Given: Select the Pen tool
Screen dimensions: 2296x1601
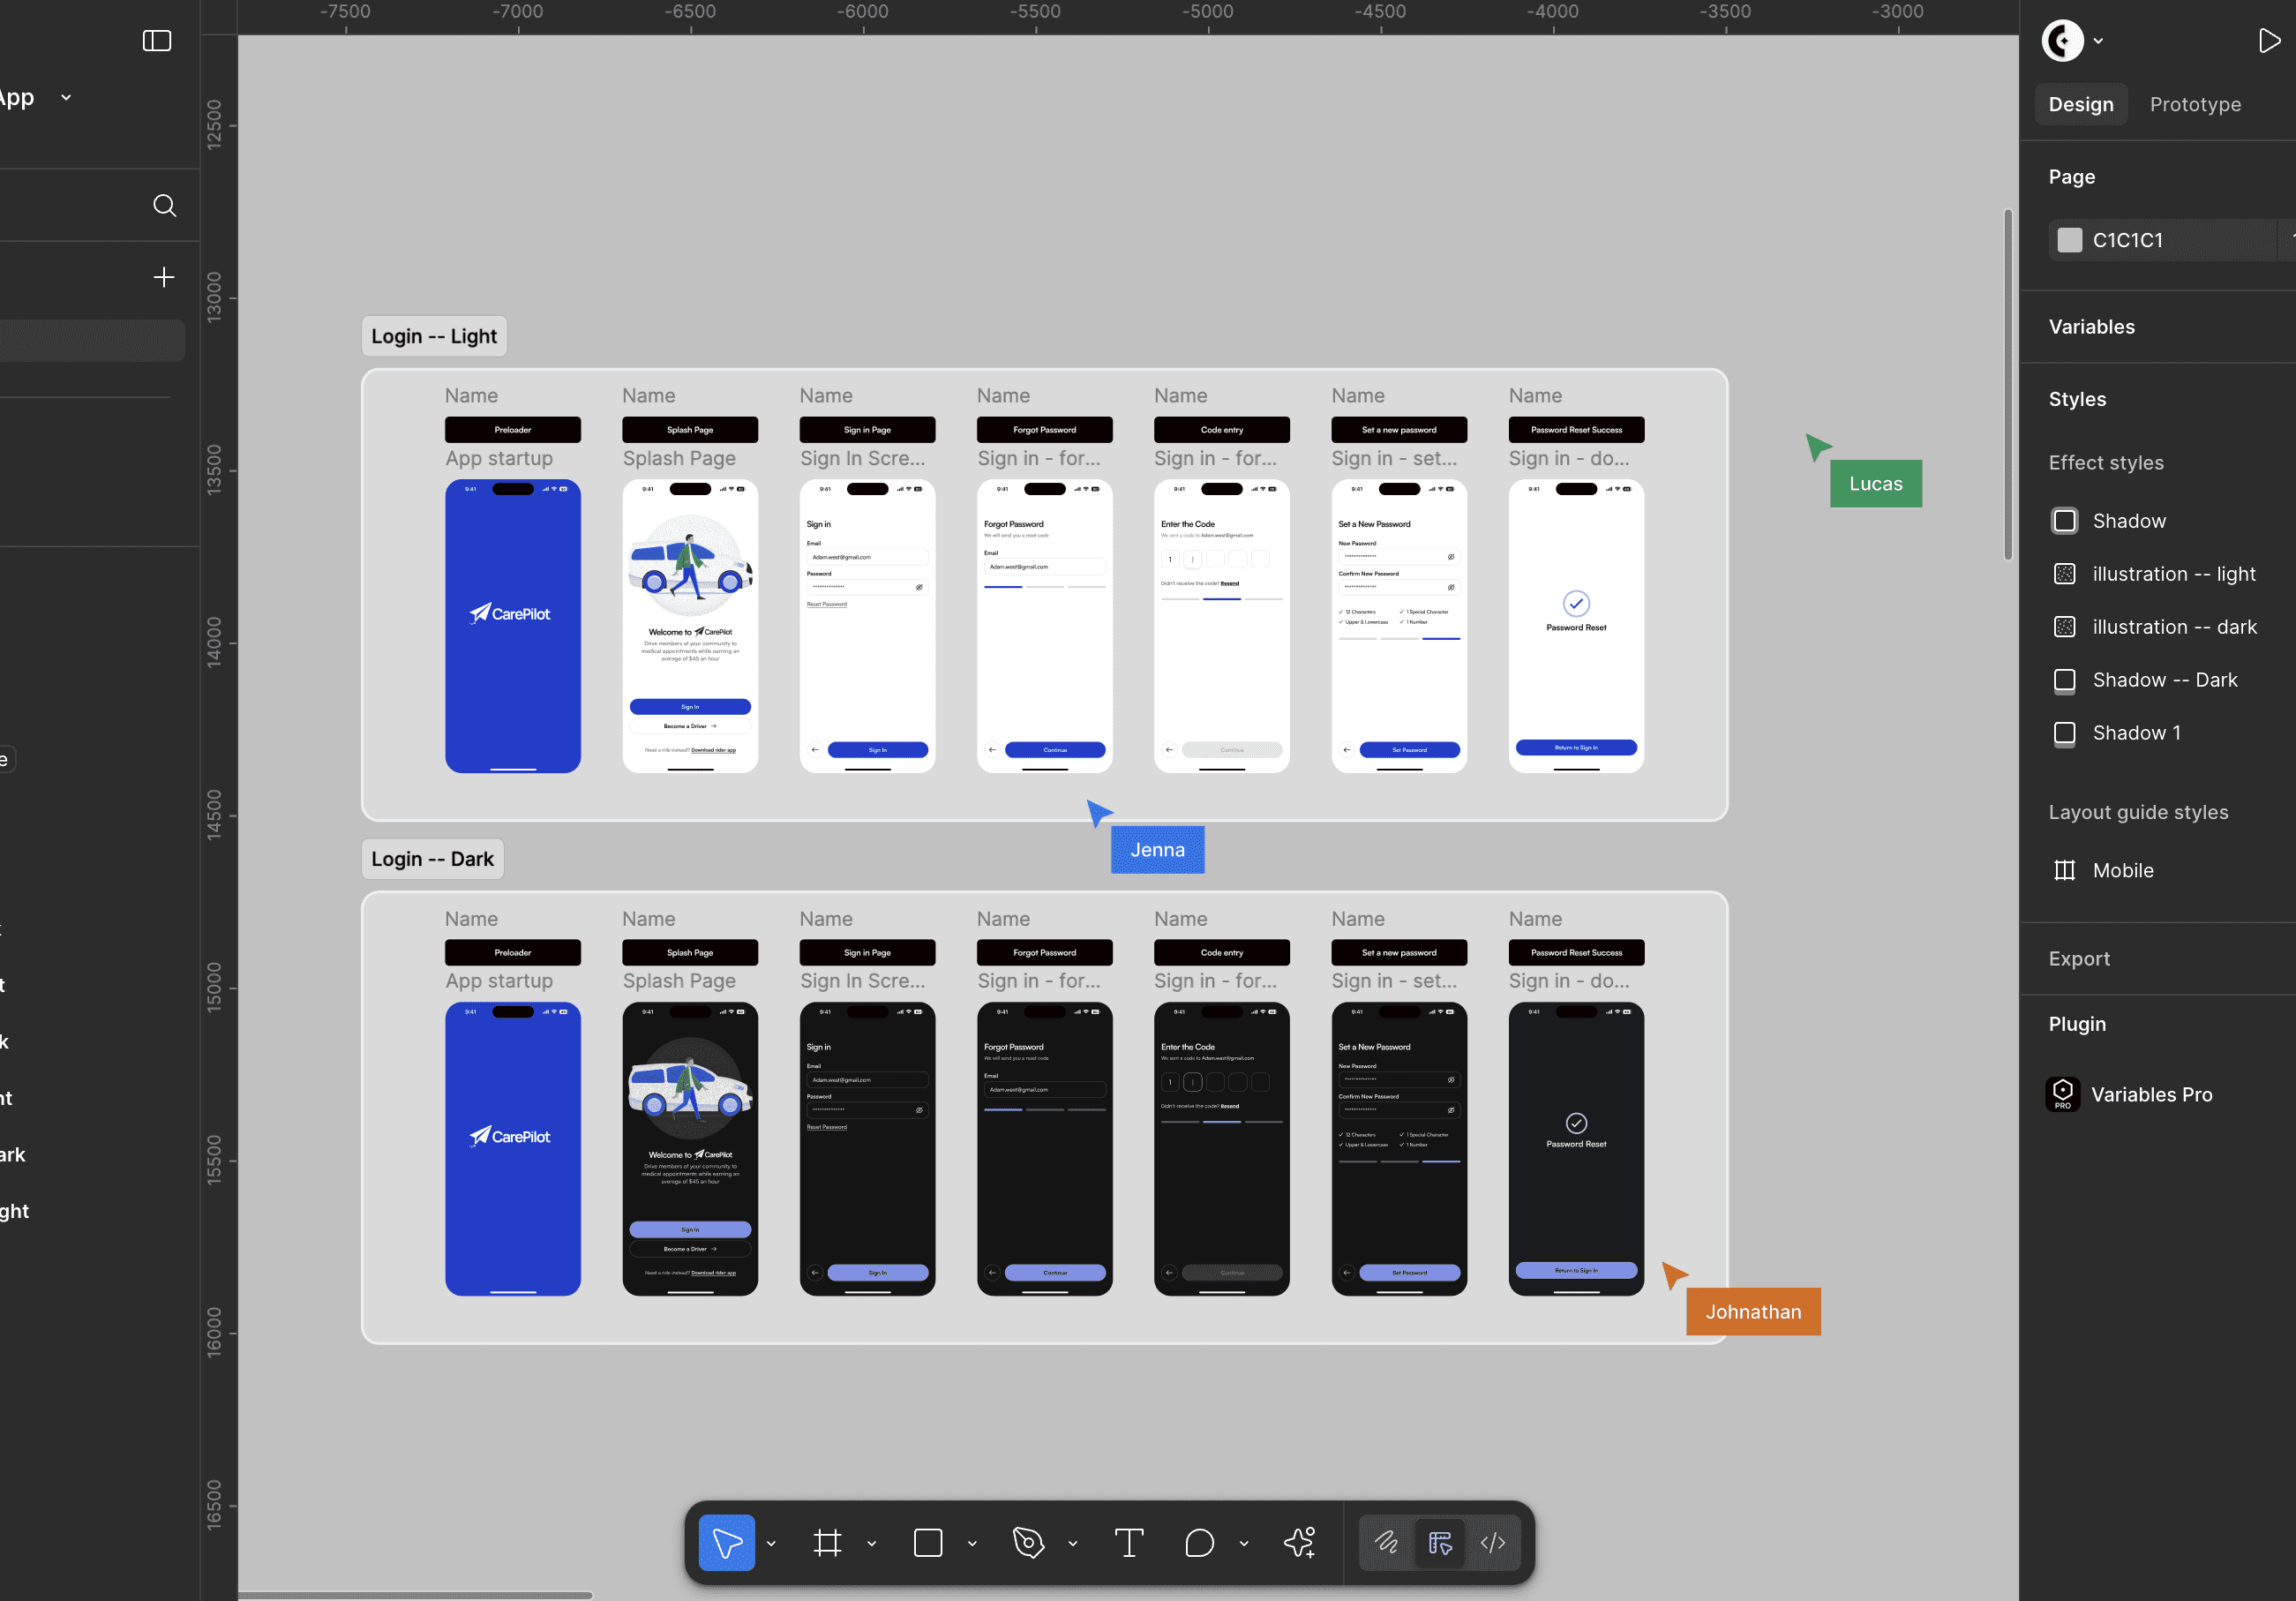Looking at the screenshot, I should tap(1028, 1543).
